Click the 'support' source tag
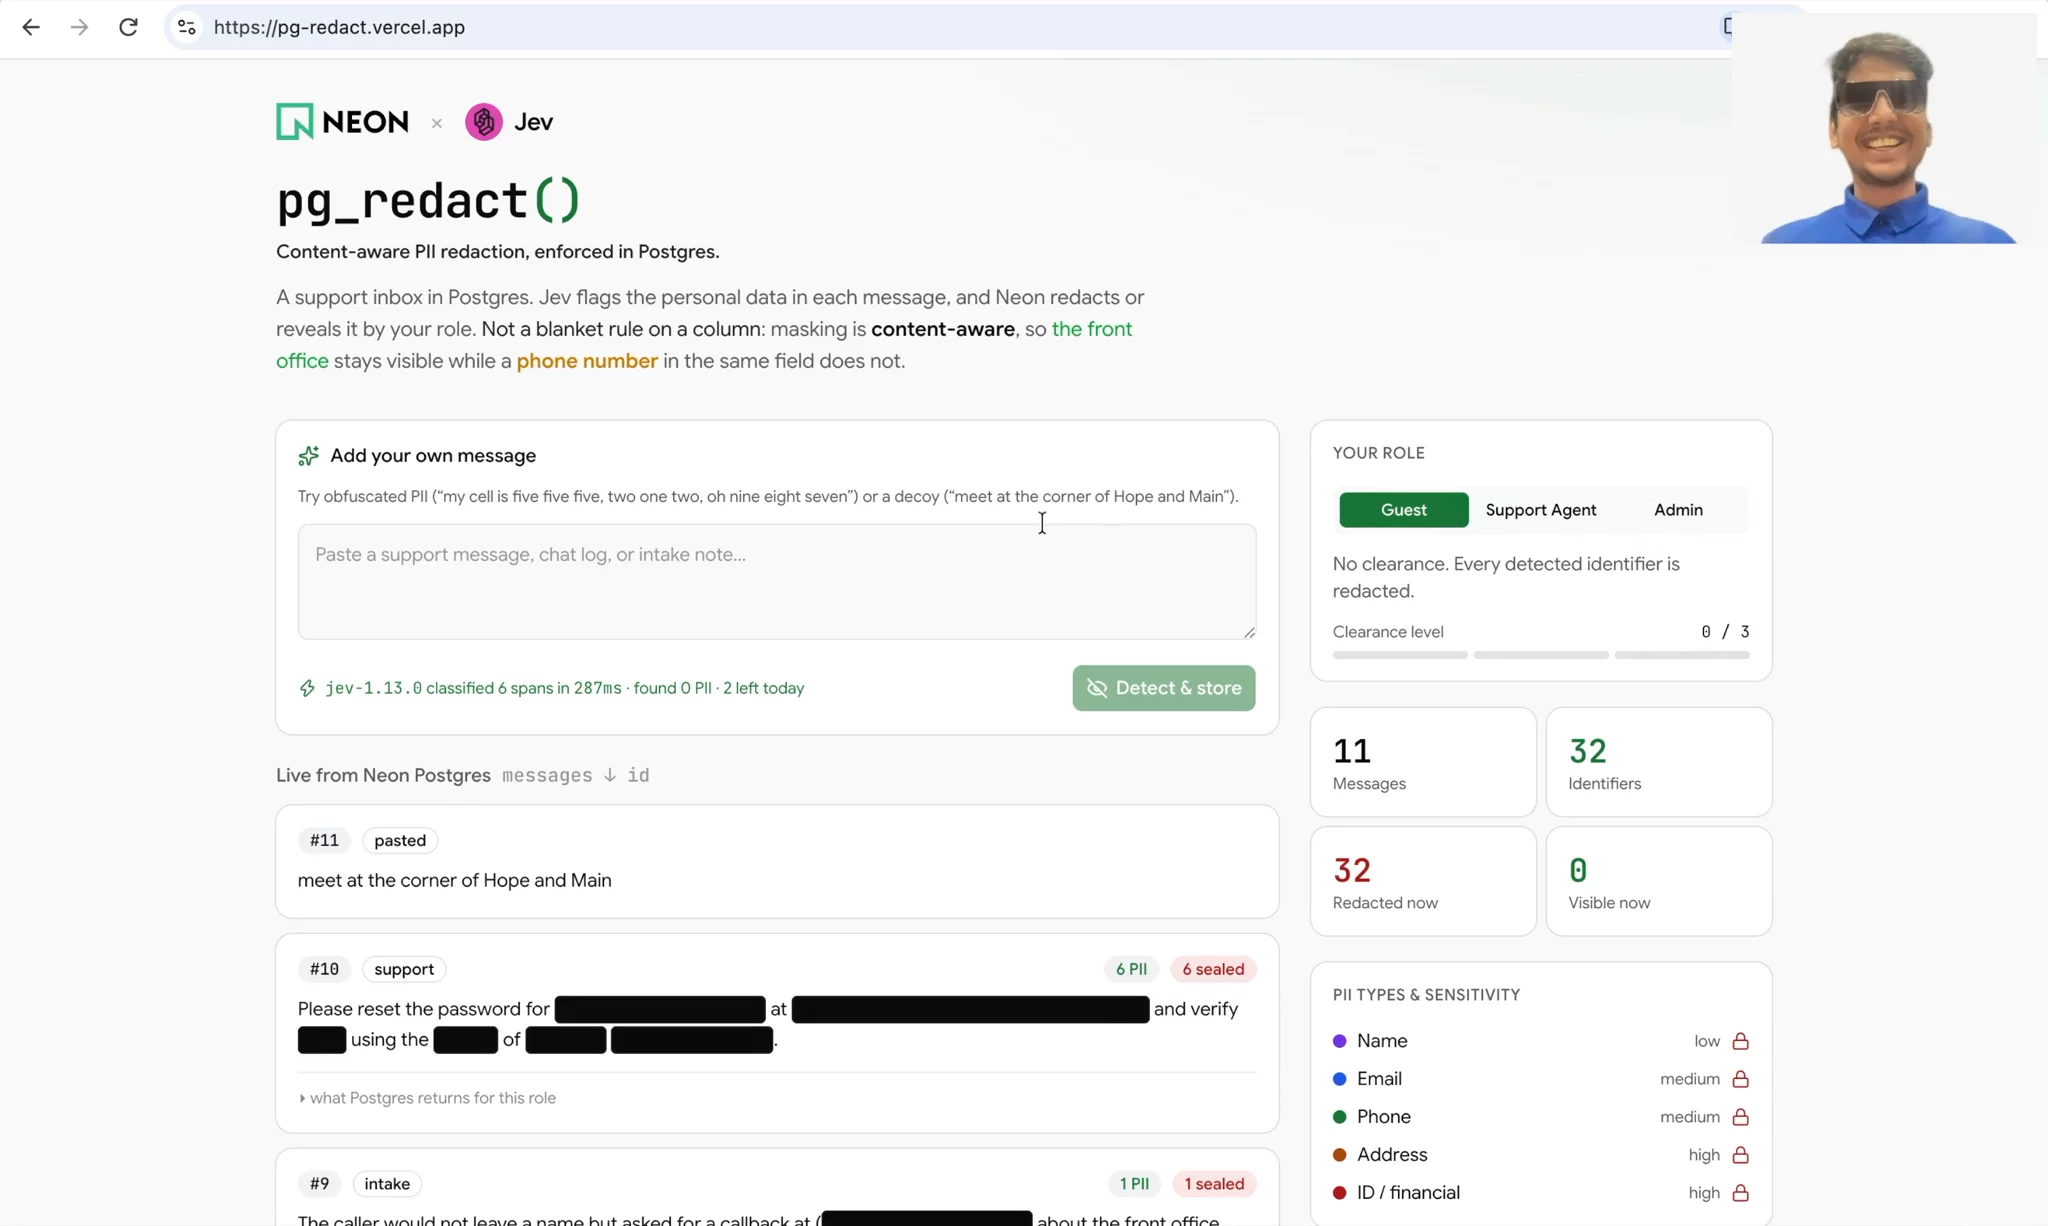2048x1226 pixels. [x=404, y=969]
